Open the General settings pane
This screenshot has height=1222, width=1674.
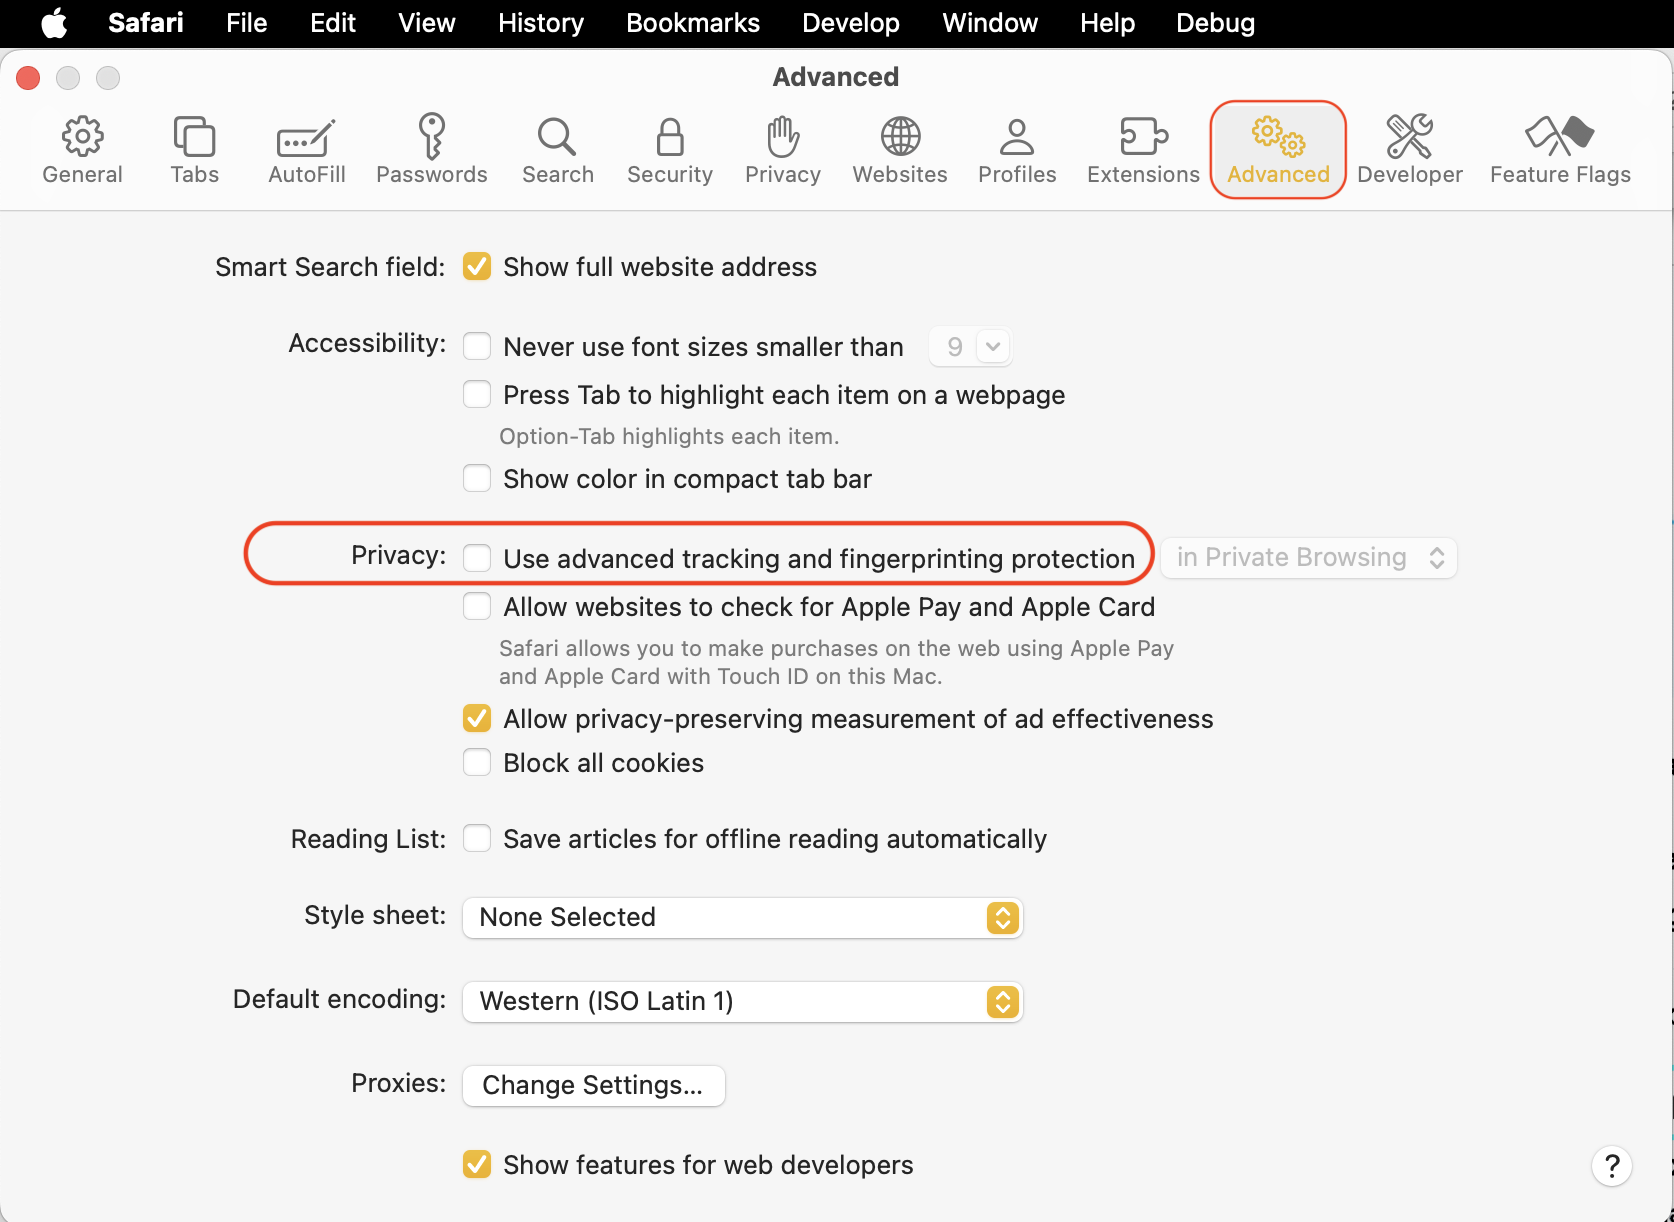tap(82, 151)
